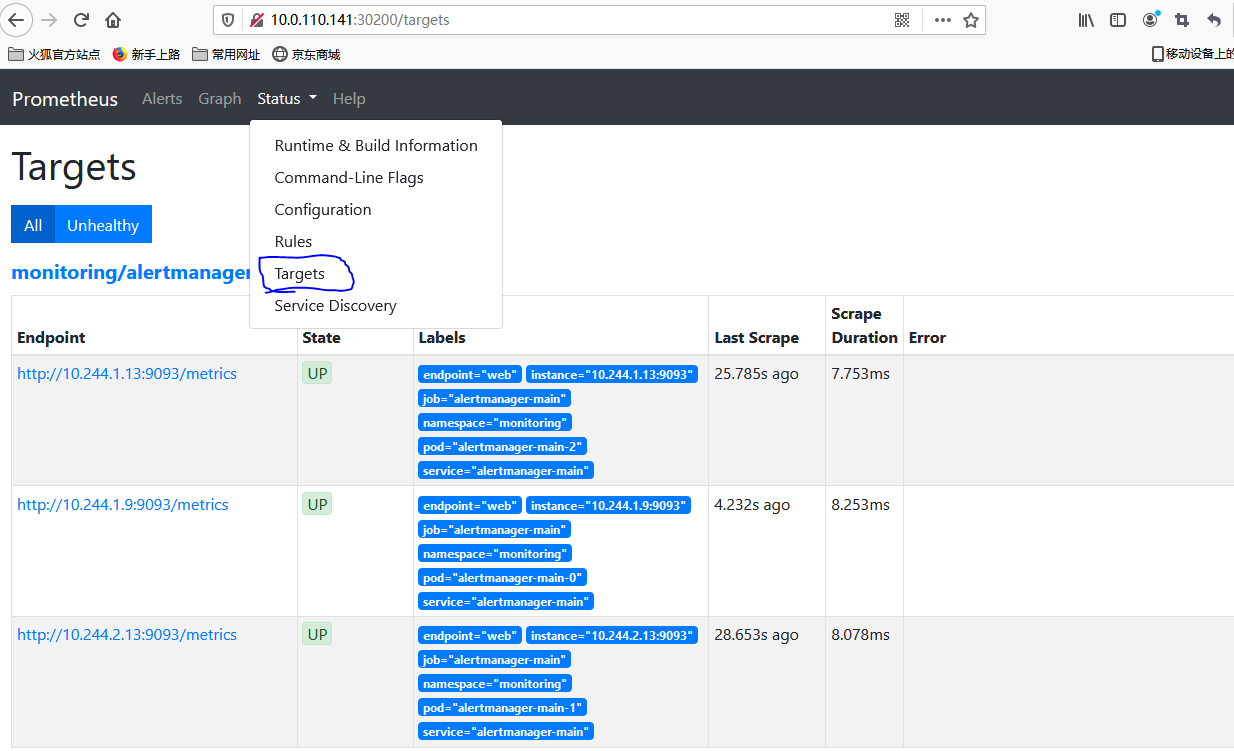Click the "4.232s ago" last scrape value

point(752,505)
